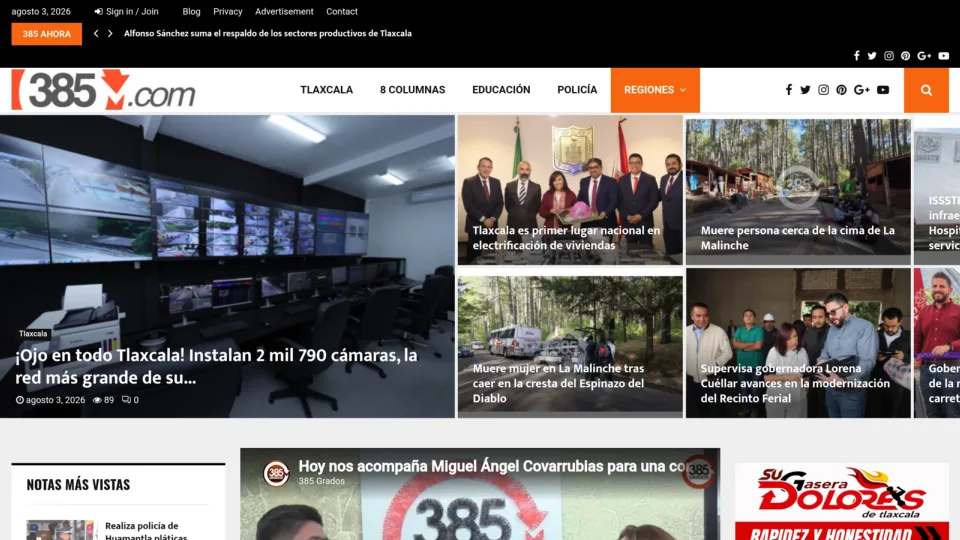
Task: Click 385 Grados channel avatar in video
Action: point(276,473)
